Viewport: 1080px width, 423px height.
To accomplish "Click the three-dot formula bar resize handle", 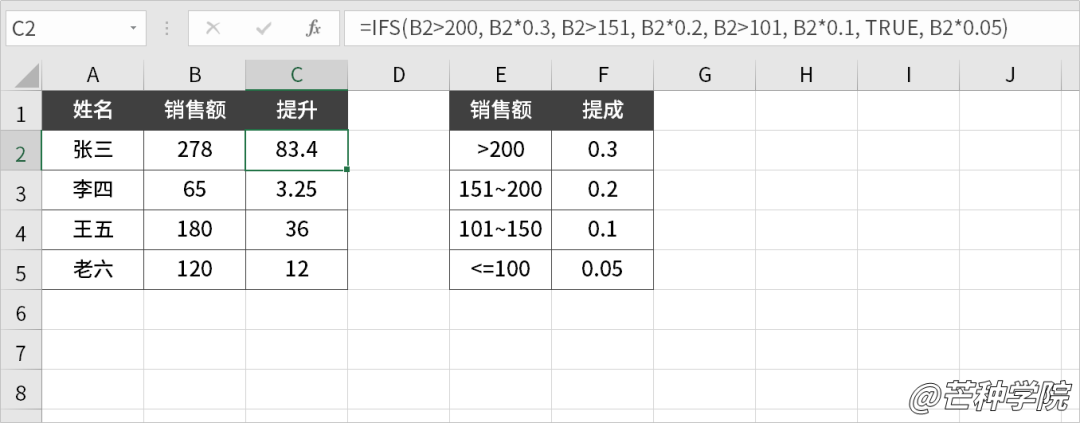I will click(165, 28).
